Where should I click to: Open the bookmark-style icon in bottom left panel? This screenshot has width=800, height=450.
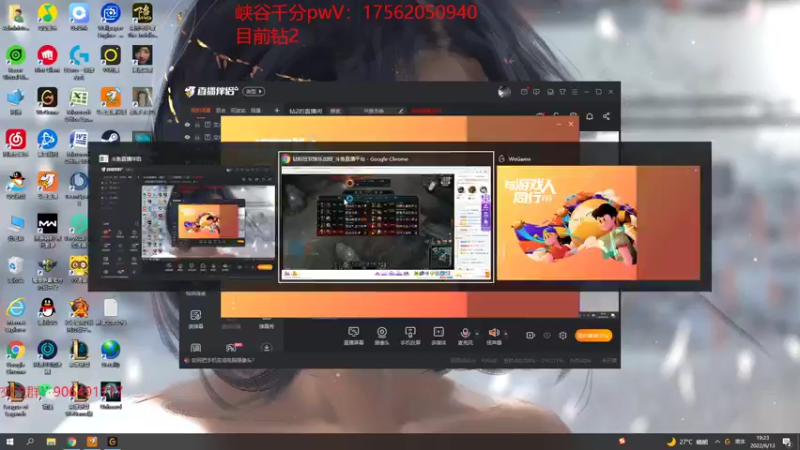195,347
